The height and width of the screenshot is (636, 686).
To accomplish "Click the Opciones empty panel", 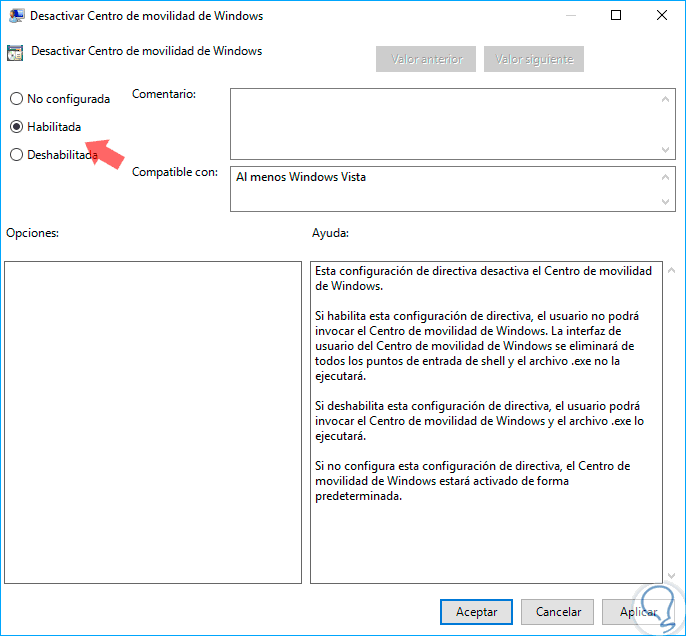I will coord(153,422).
